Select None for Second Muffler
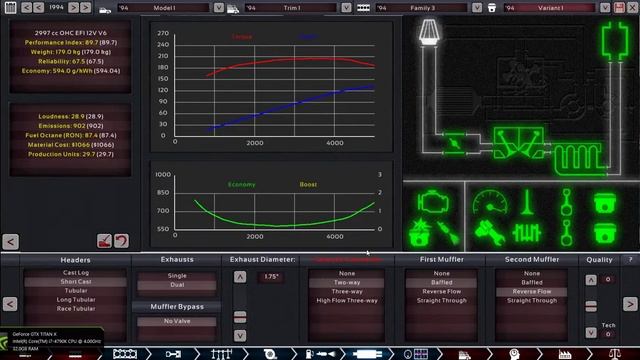 tap(531, 273)
